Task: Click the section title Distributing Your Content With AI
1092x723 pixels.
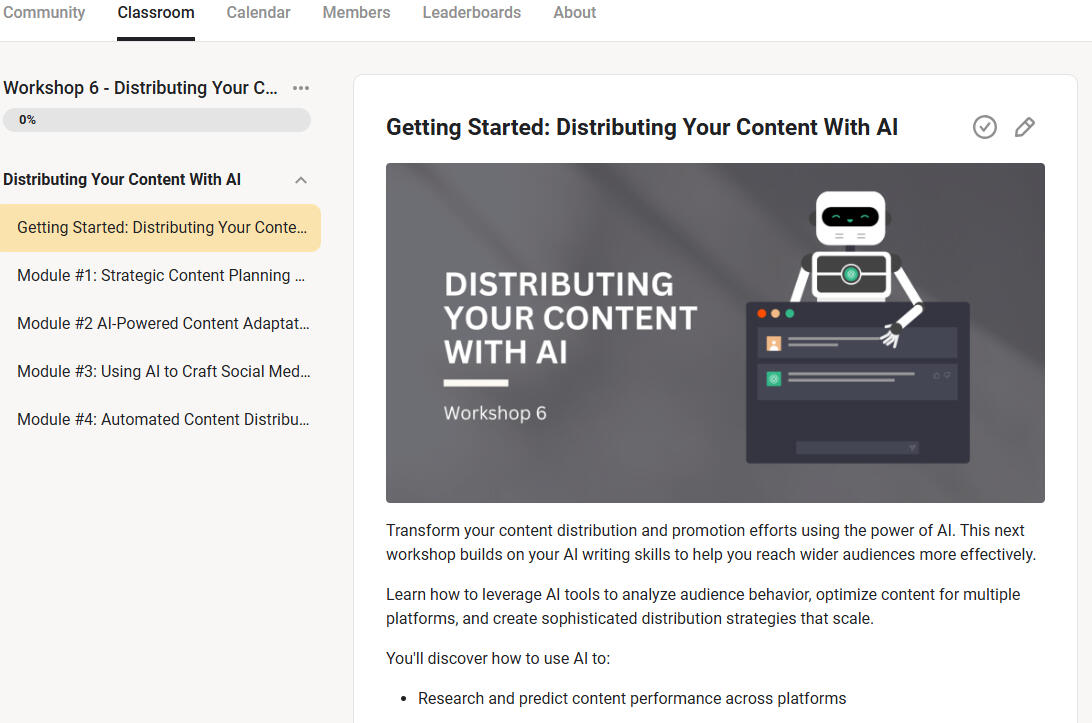Action: (122, 180)
